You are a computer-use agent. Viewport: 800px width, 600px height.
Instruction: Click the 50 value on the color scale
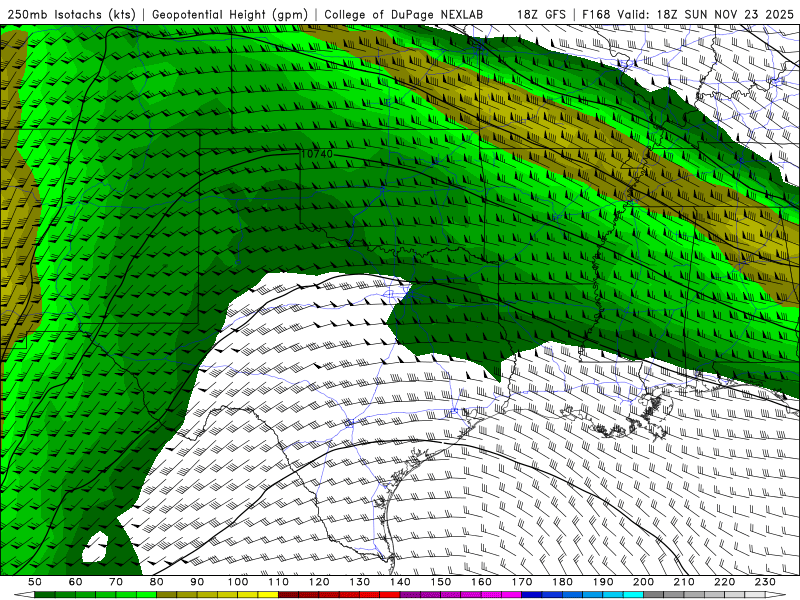35,582
